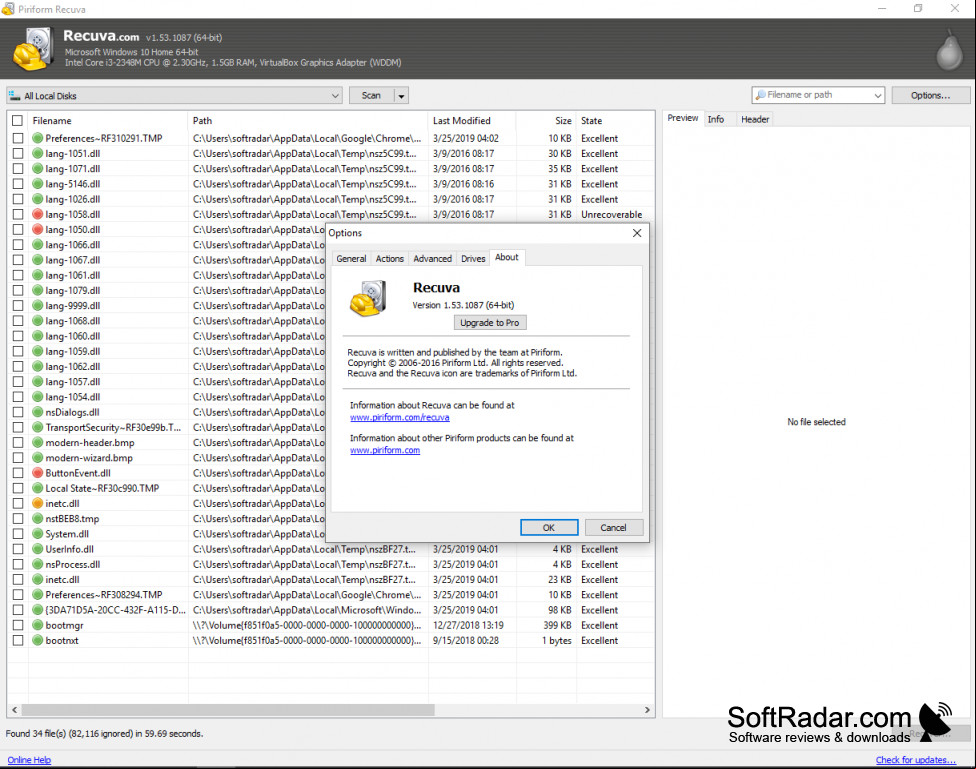Click red status dot of lang-1050.dll
This screenshot has height=769, width=976.
tap(37, 229)
